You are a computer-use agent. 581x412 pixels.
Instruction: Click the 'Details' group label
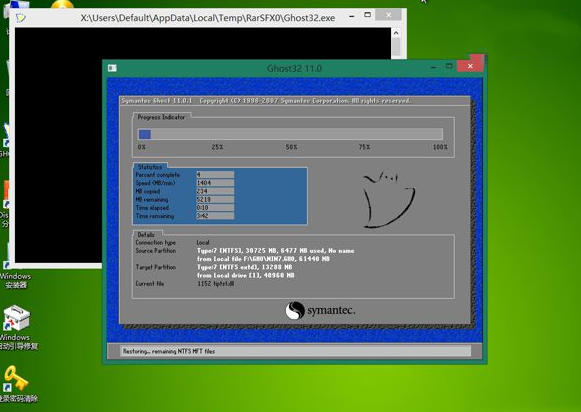click(146, 235)
